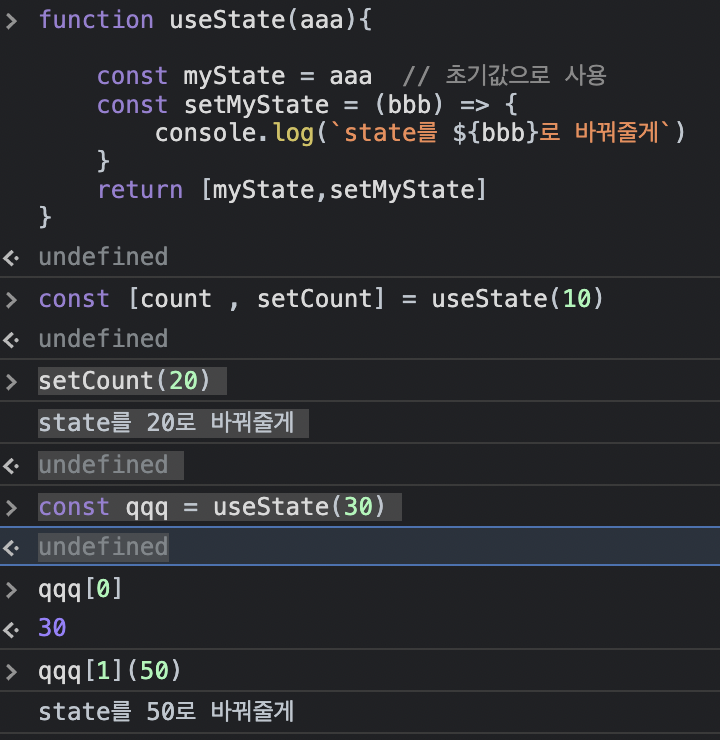
Task: Click the 'return [myState,setMyState]' line
Action: click(292, 190)
